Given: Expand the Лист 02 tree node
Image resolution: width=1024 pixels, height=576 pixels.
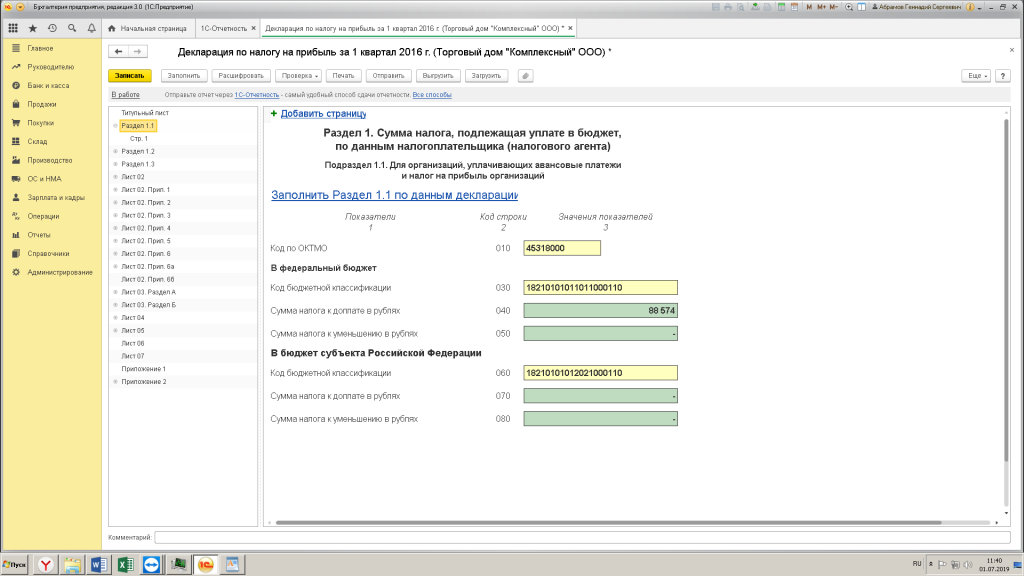Looking at the screenshot, I should coord(116,177).
